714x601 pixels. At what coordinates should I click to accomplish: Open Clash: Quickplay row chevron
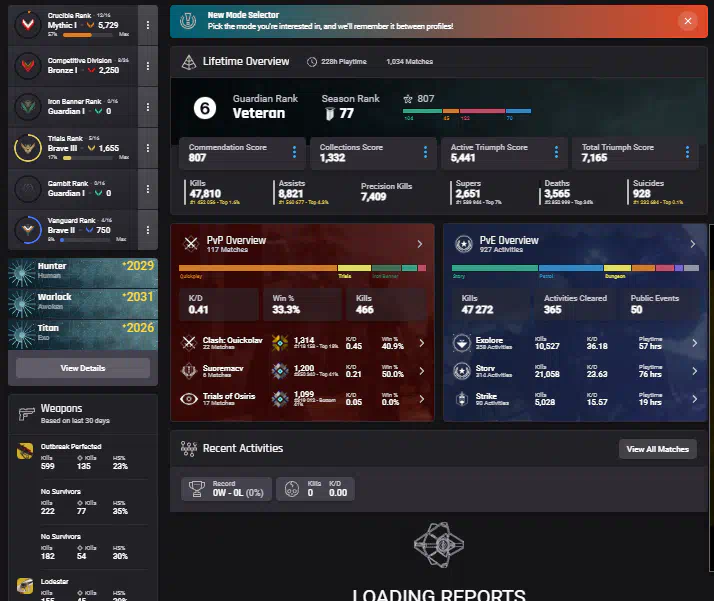coord(422,343)
